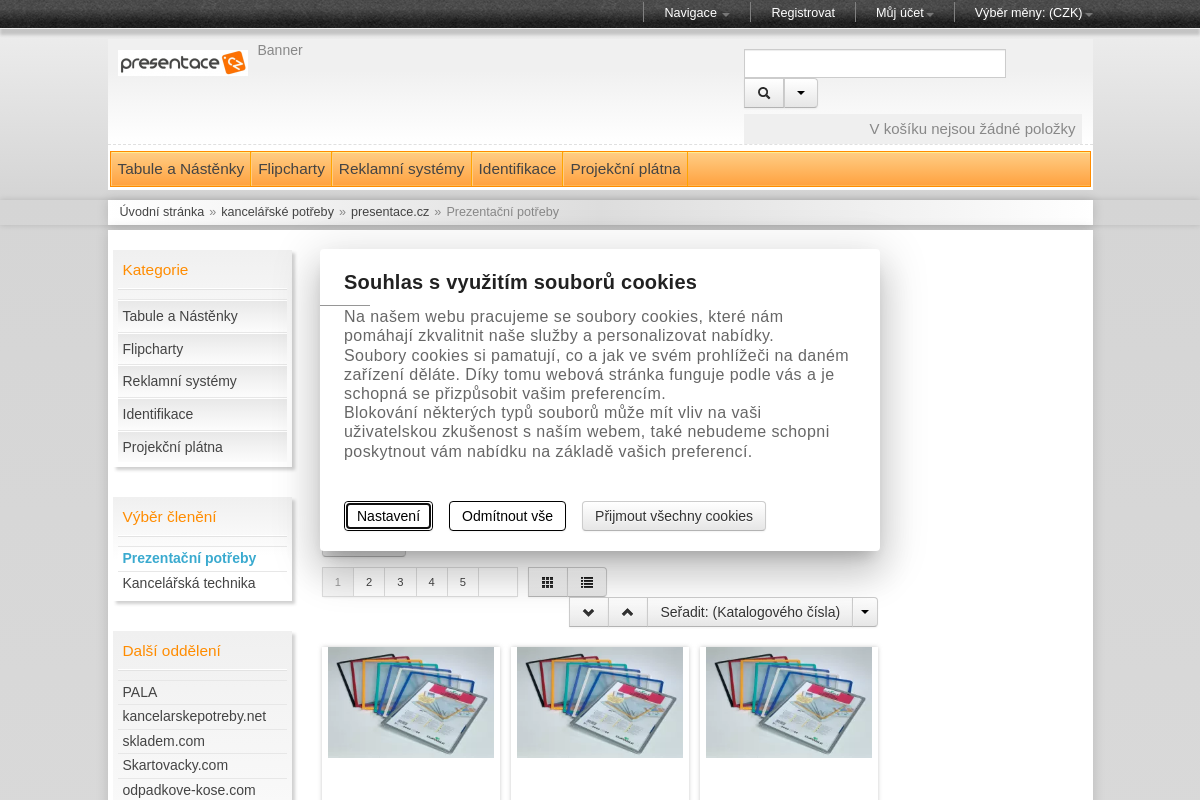Viewport: 1200px width, 800px height.
Task: Go to pagination page 3
Action: [400, 582]
